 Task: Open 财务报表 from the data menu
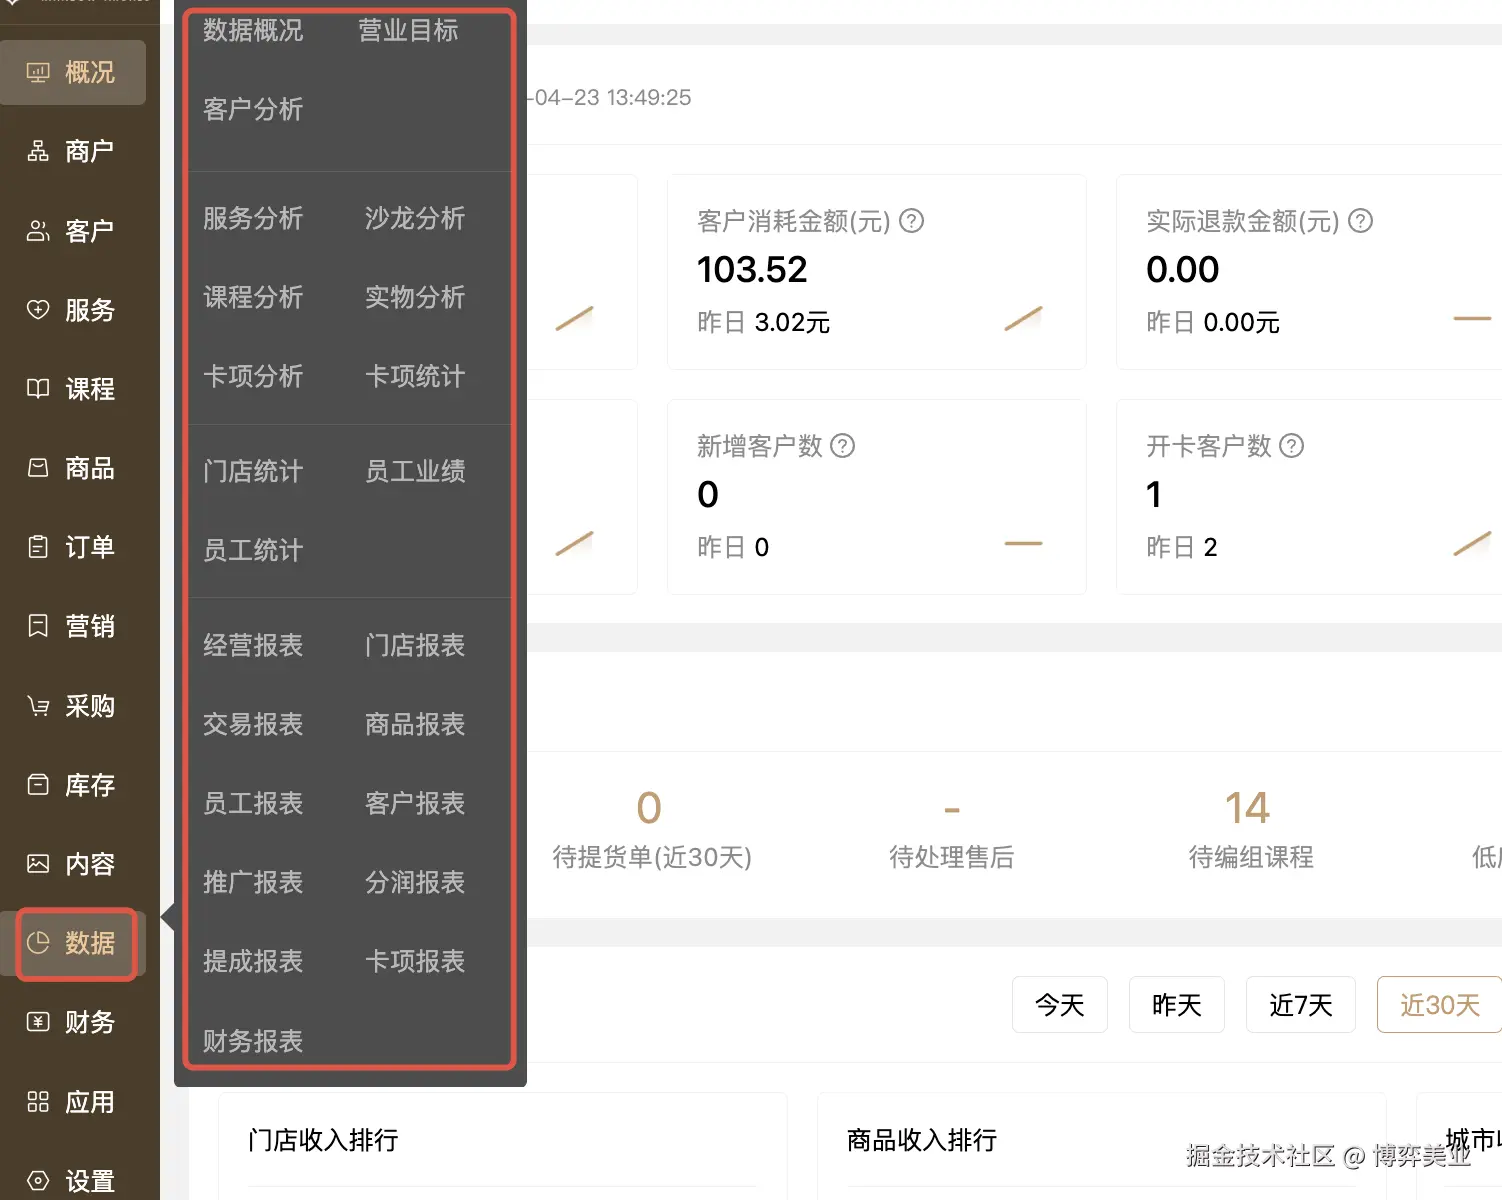click(252, 1040)
